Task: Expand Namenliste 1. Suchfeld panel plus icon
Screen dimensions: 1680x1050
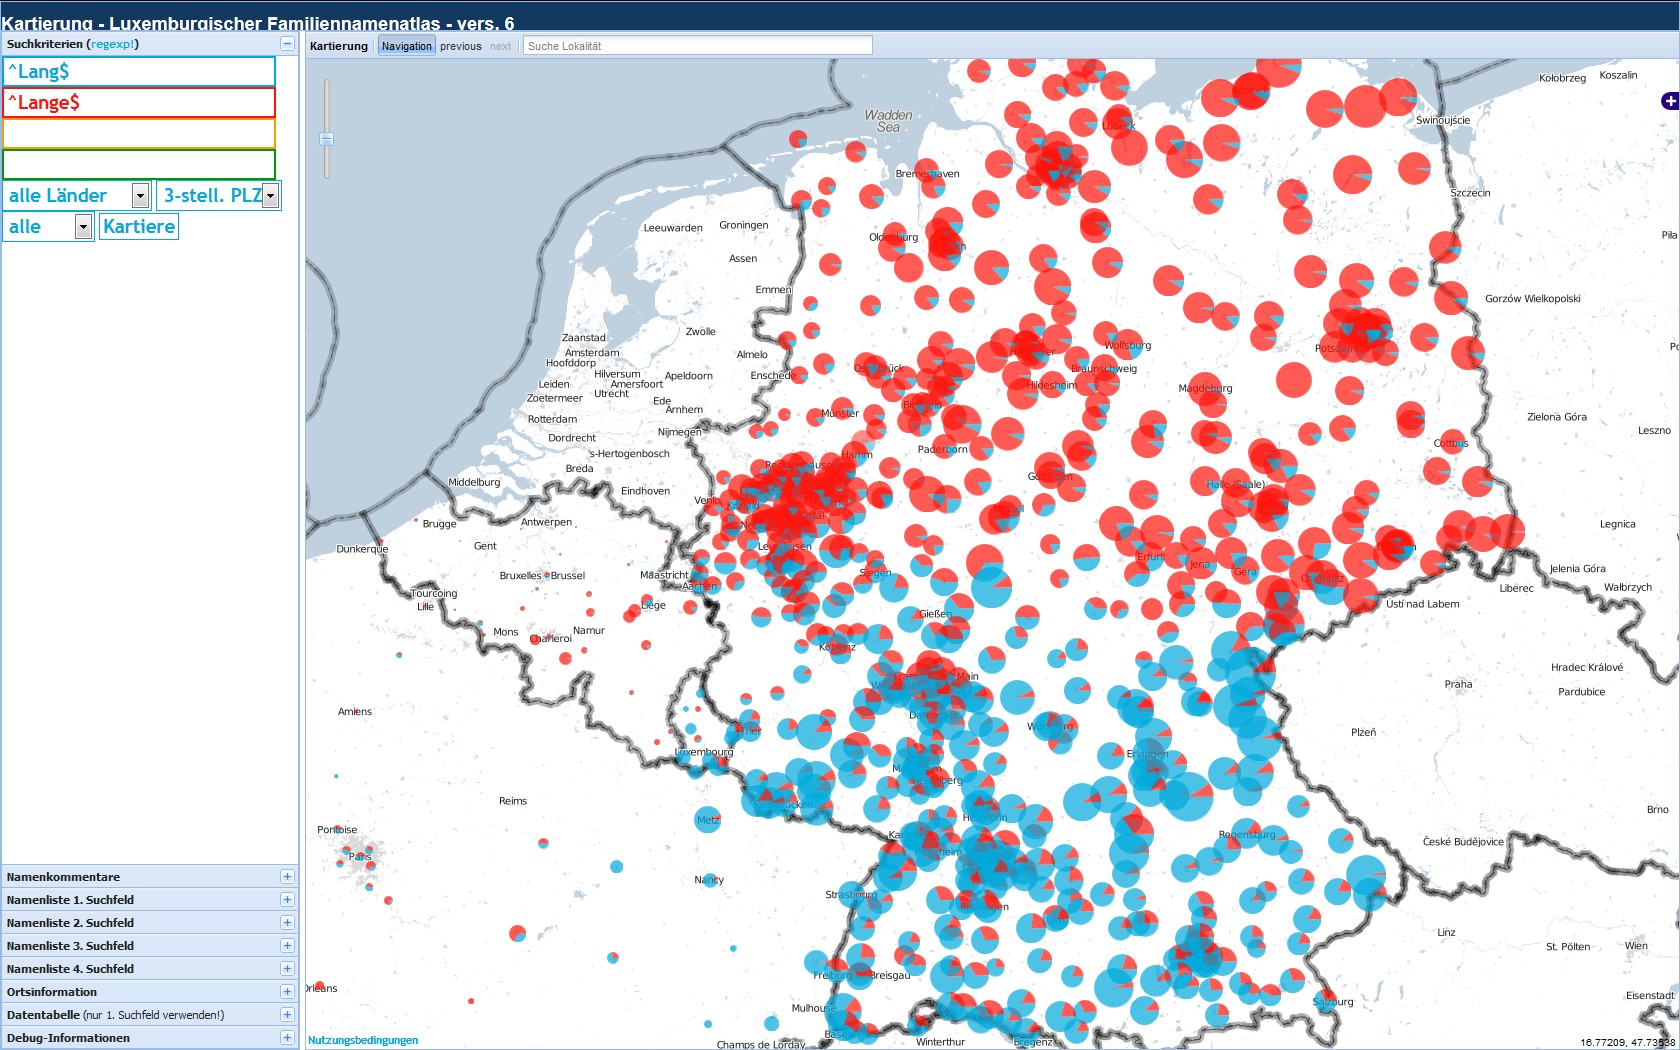Action: click(287, 900)
